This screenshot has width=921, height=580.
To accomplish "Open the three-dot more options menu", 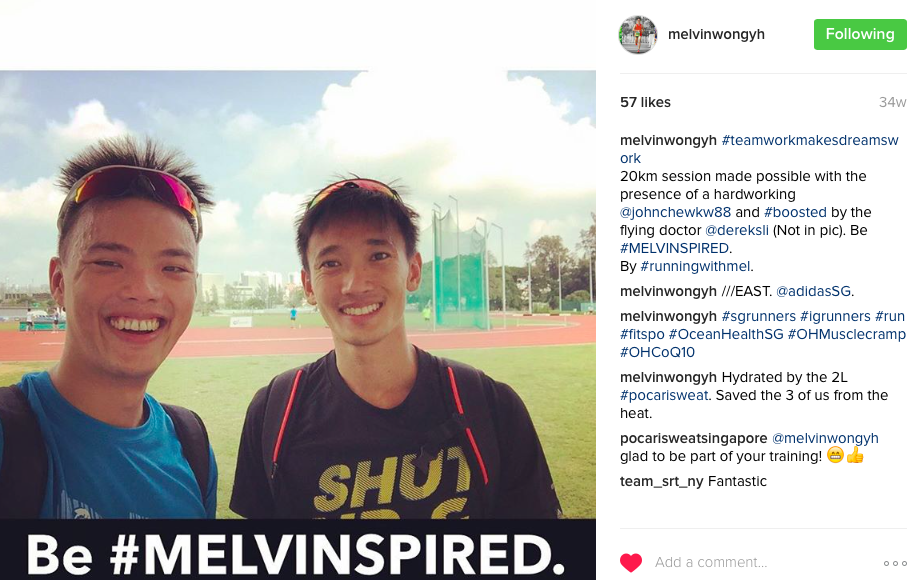I will pos(895,563).
